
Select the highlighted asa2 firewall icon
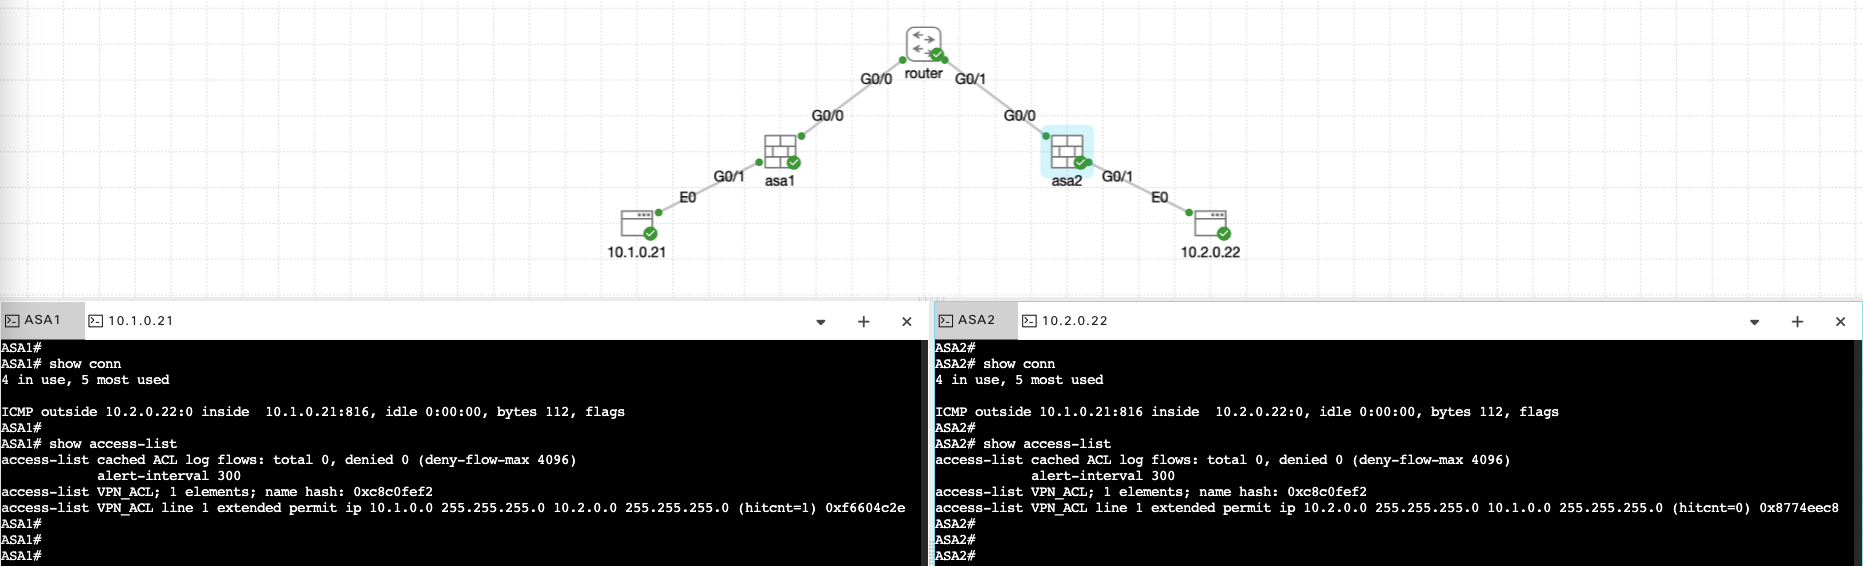click(1067, 152)
